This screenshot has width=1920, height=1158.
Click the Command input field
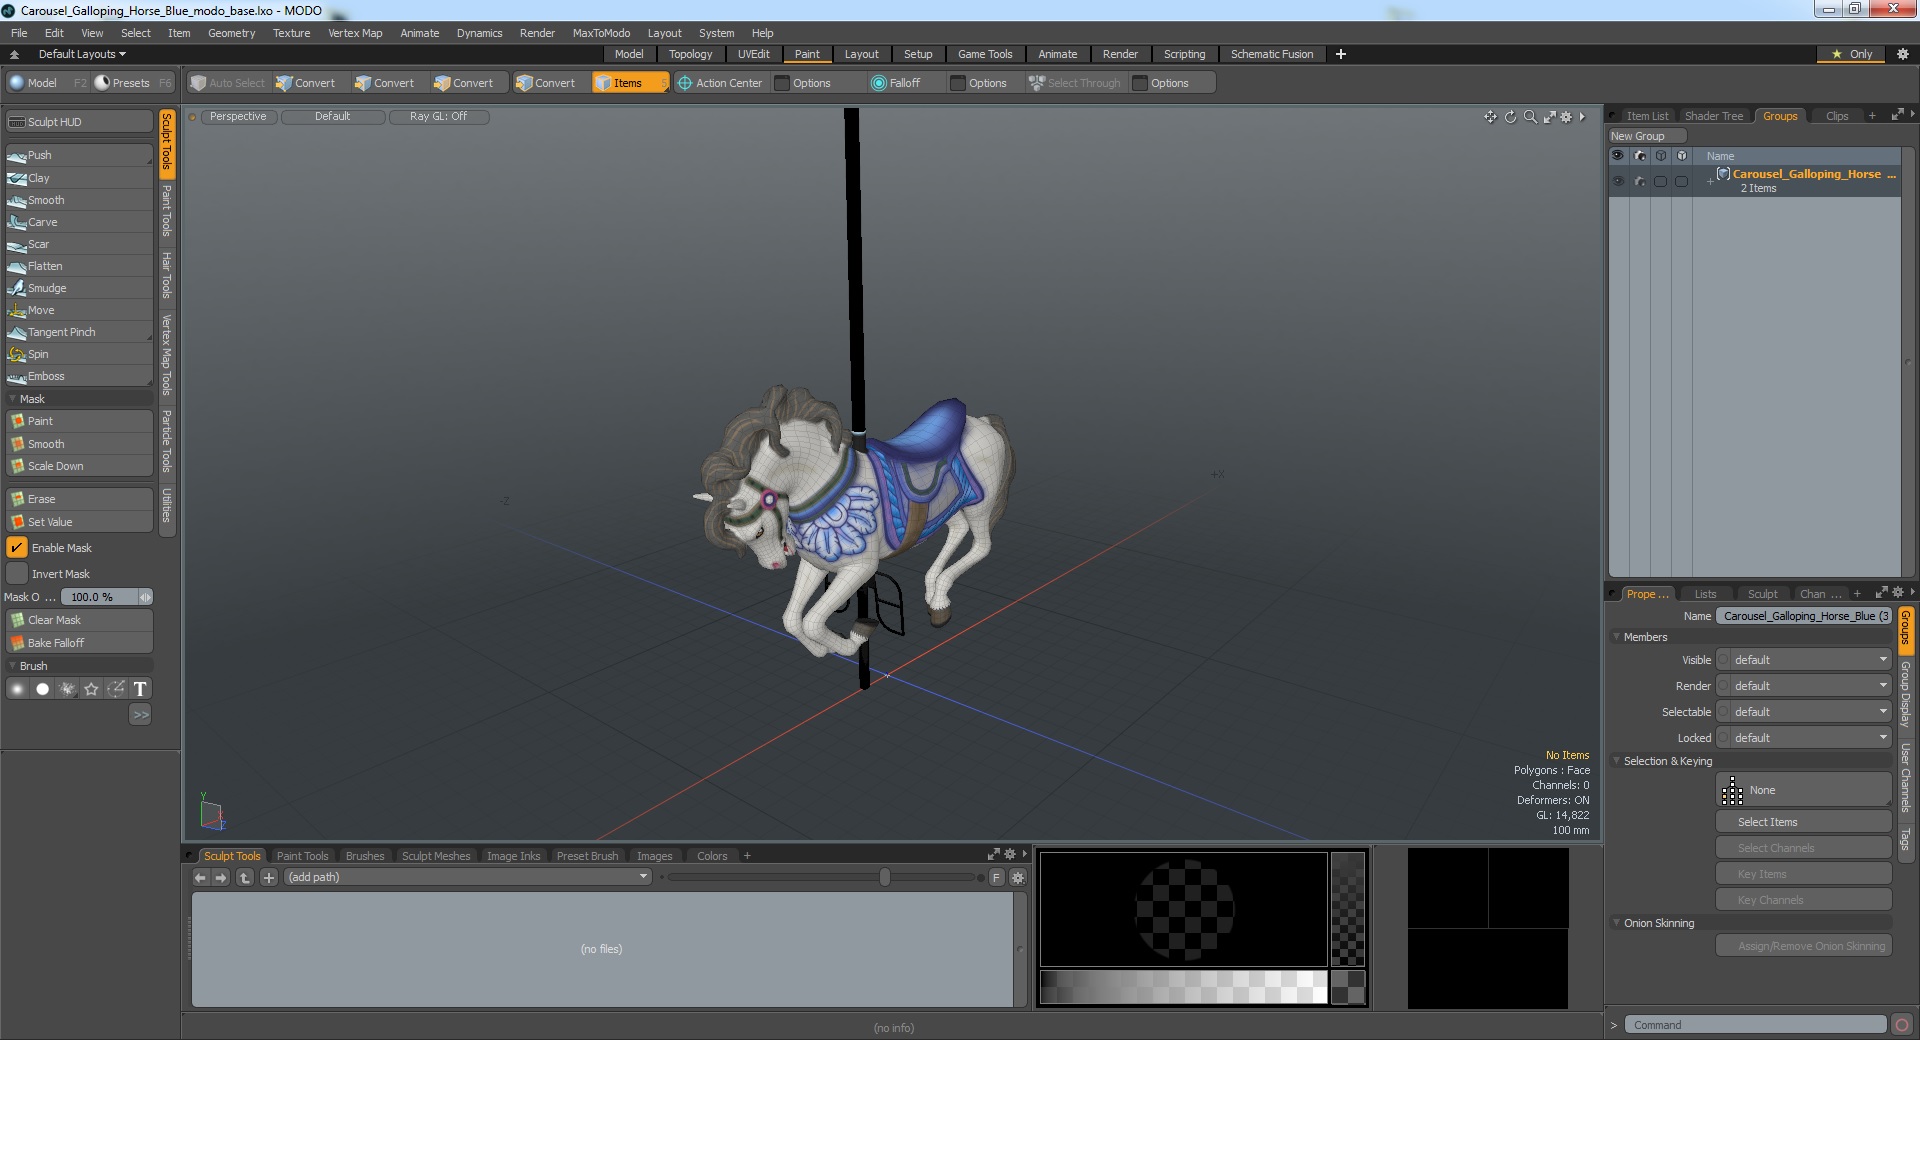point(1755,1025)
